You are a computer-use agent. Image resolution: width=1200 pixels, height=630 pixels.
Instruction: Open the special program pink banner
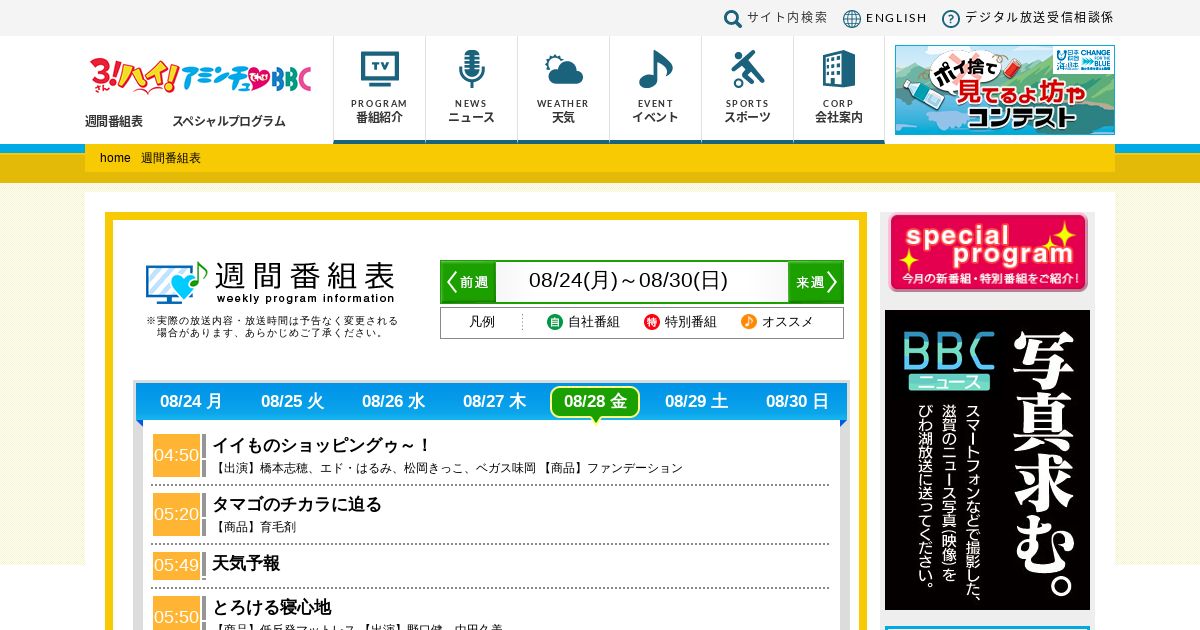pos(988,252)
